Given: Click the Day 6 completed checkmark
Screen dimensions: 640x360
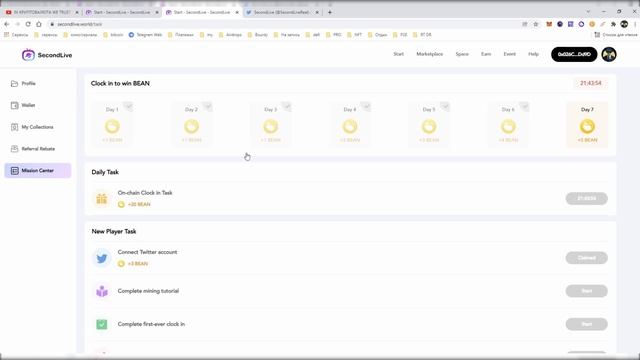Looking at the screenshot, I should click(524, 107).
